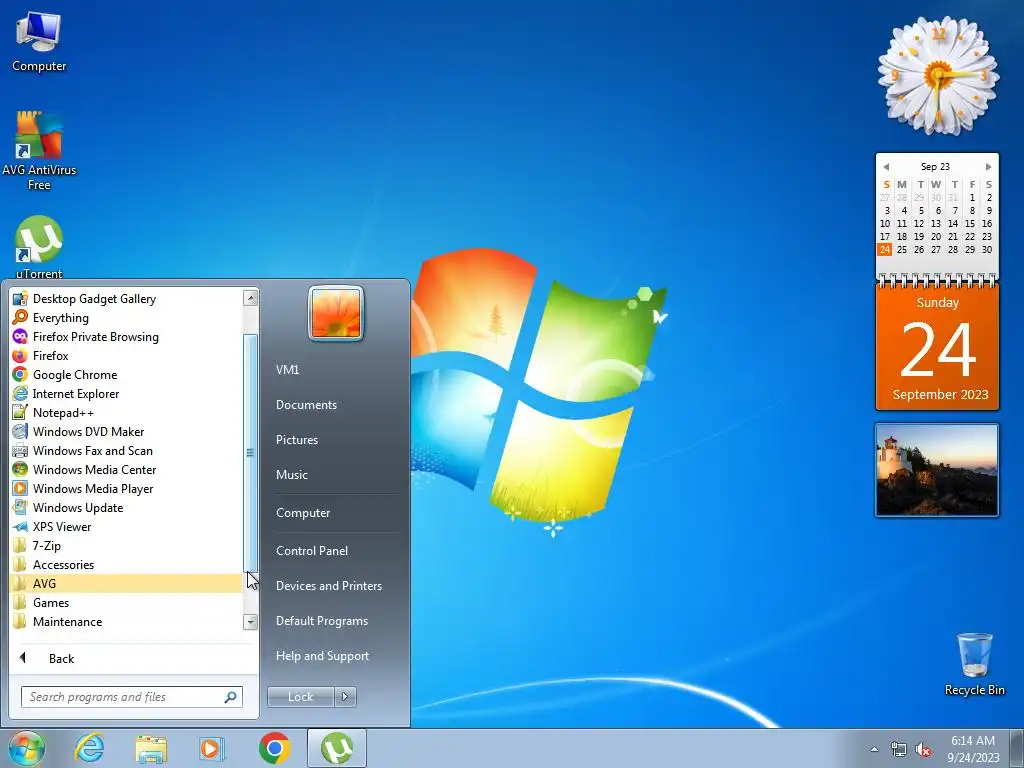1024x768 pixels.
Task: Click the Lock button
Action: [300, 697]
